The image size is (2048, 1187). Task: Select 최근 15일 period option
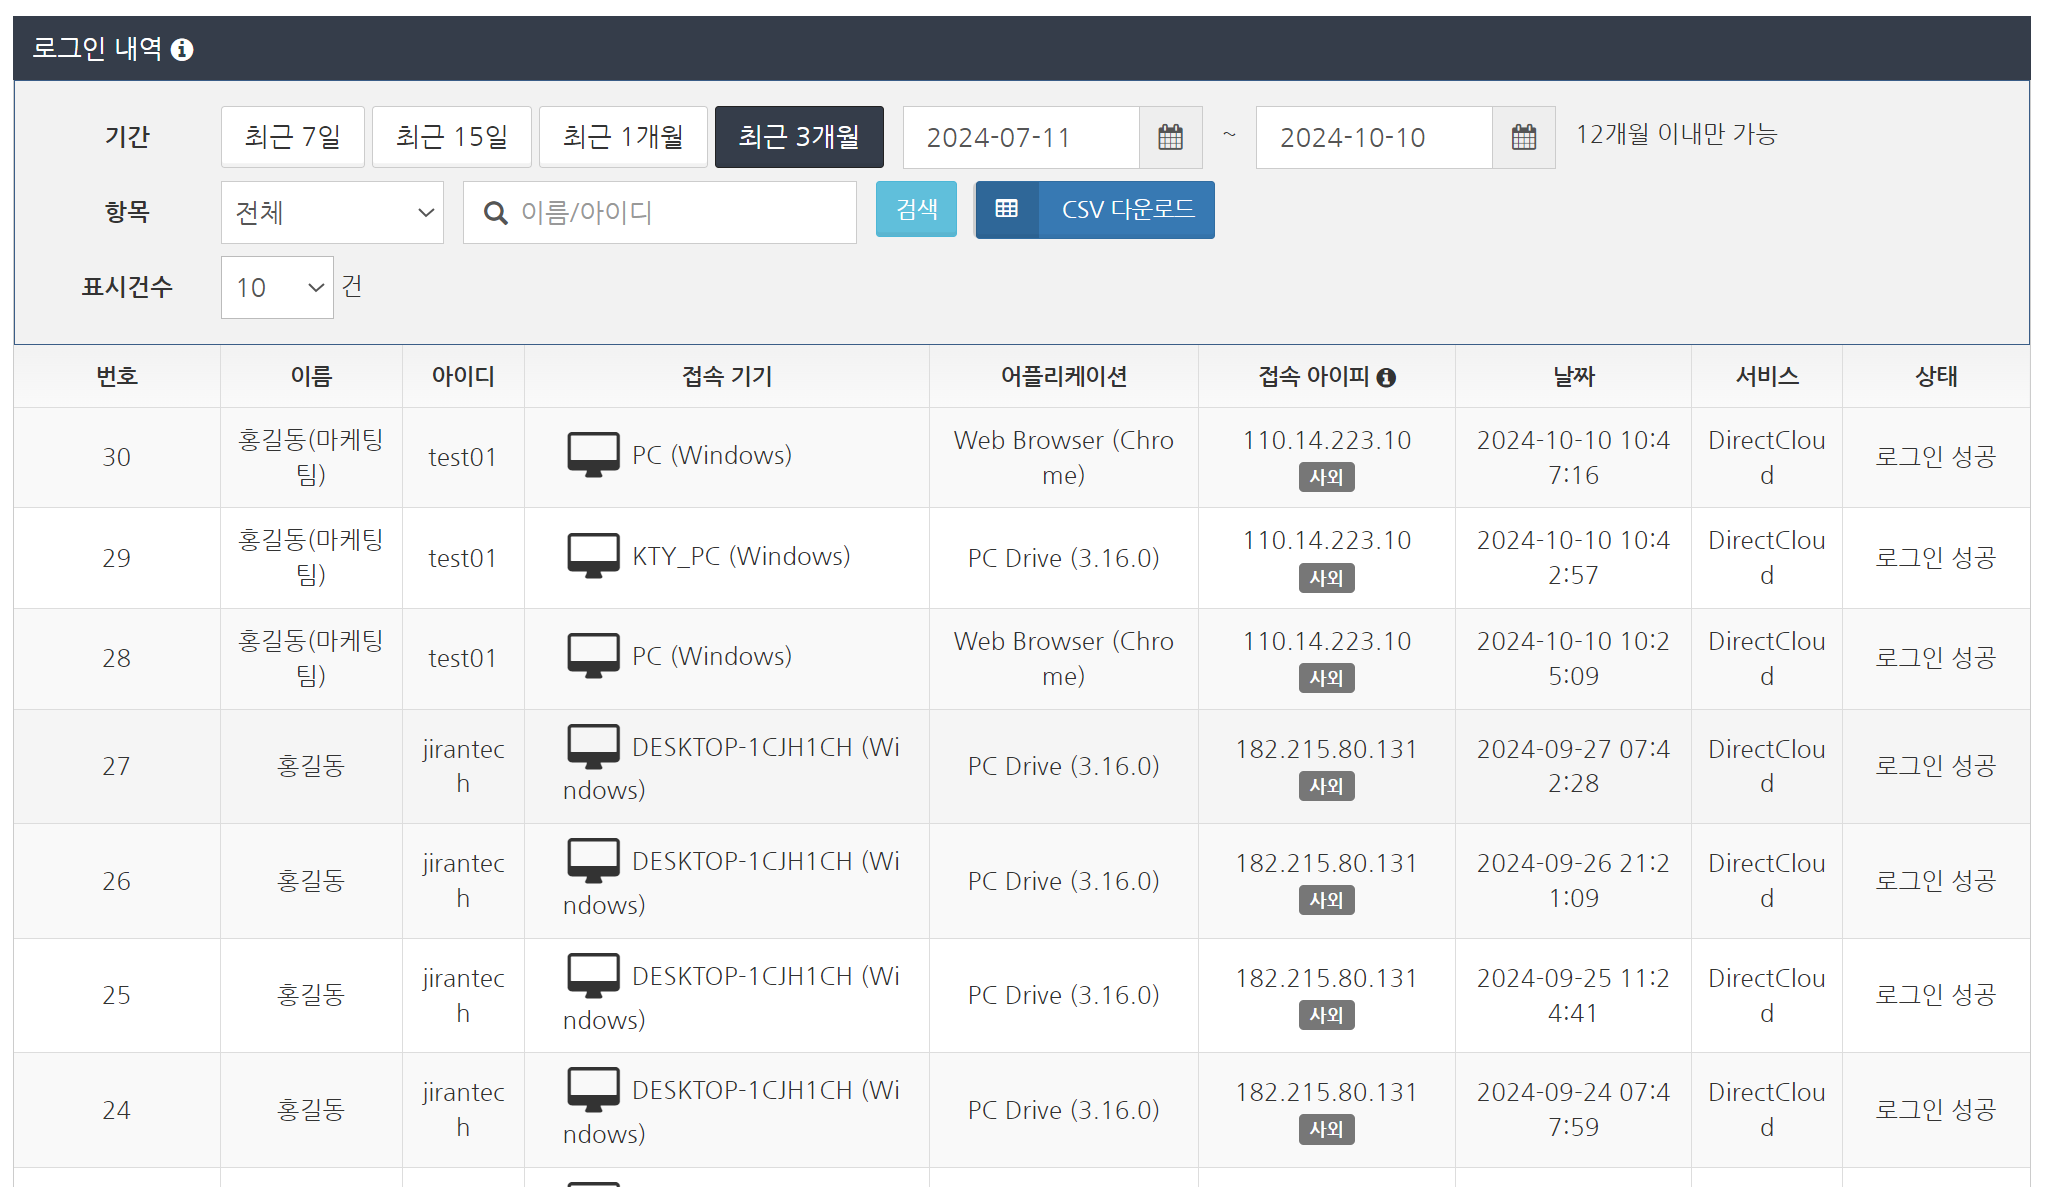tap(451, 137)
